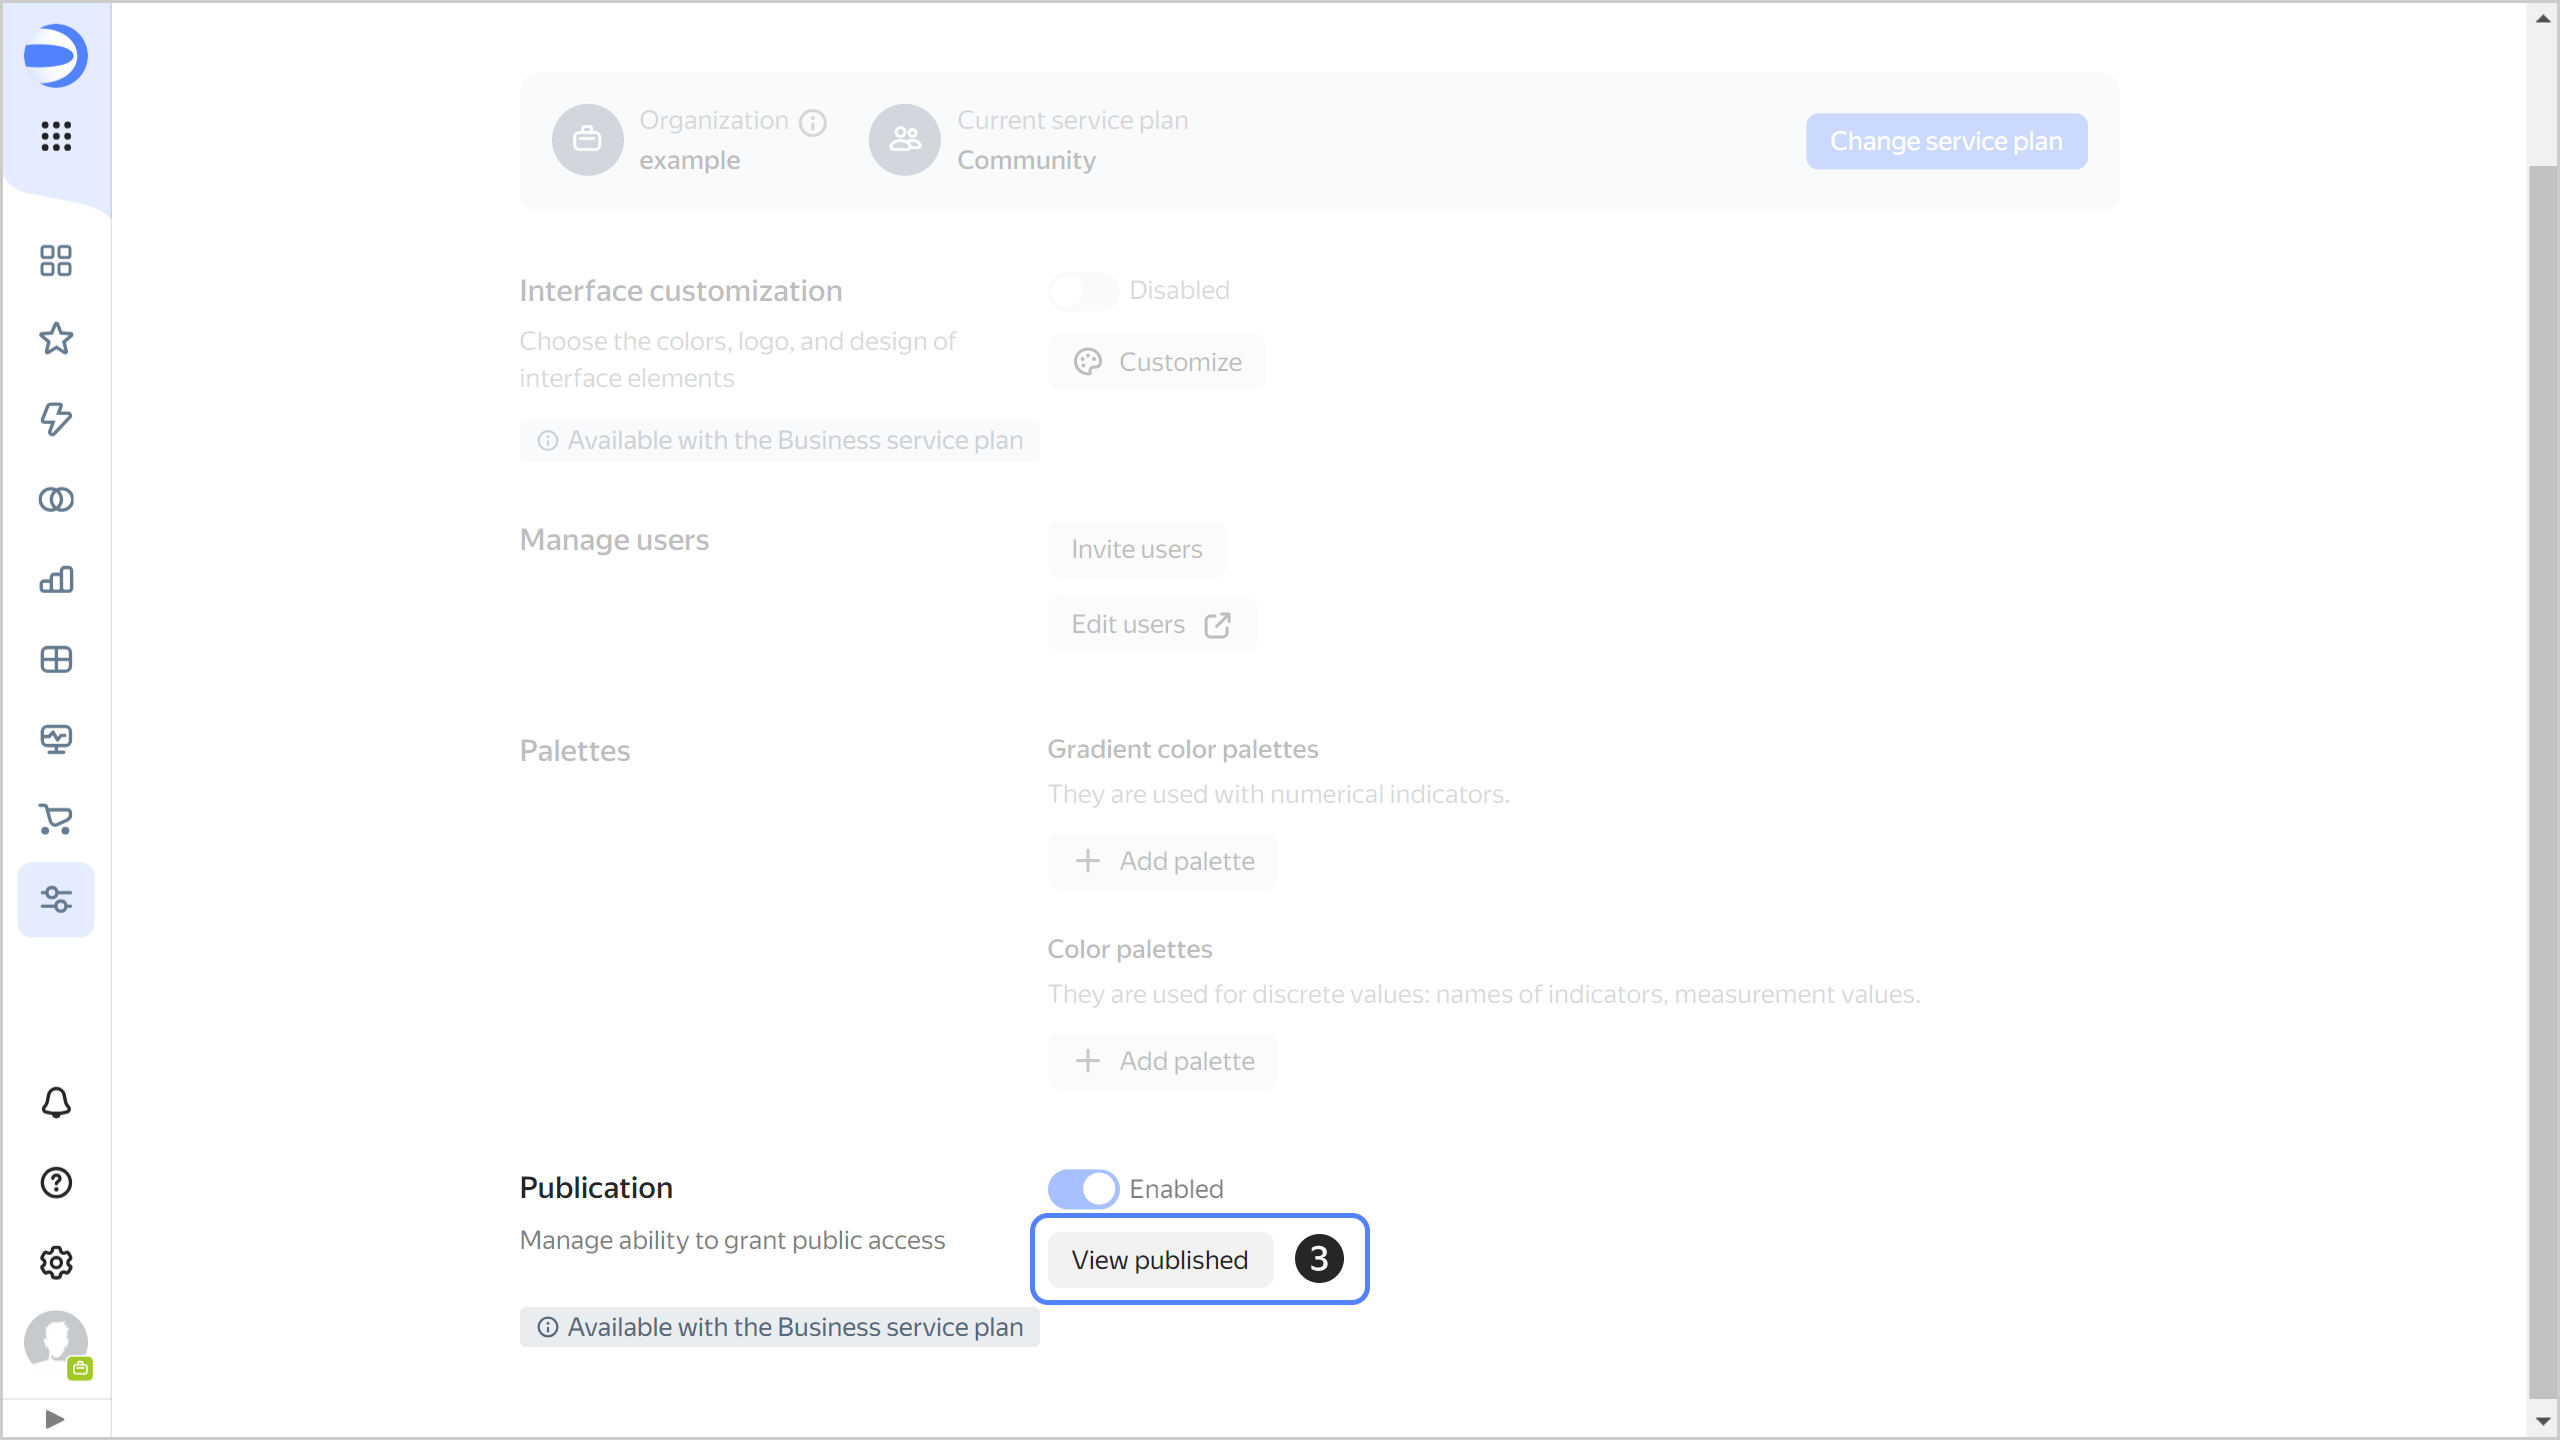Add a gradient color palette
The height and width of the screenshot is (1440, 2560).
click(x=1163, y=861)
